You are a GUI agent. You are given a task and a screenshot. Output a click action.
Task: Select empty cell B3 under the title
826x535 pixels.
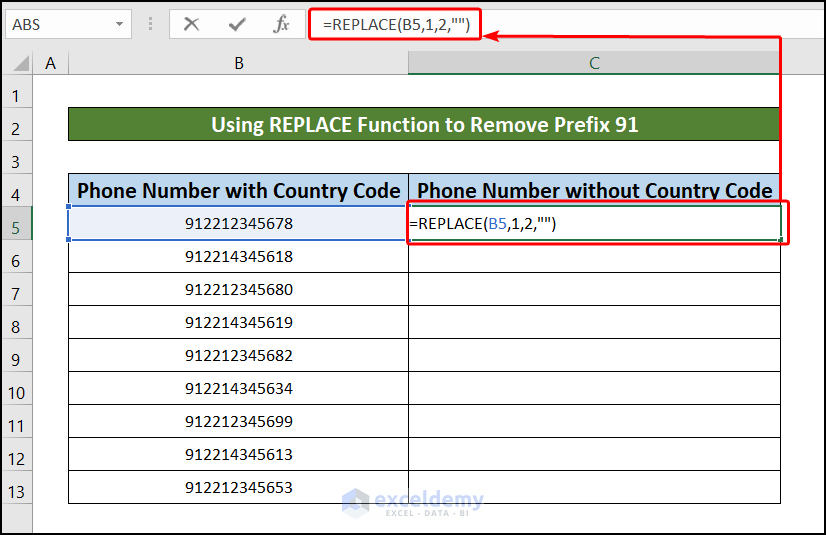pos(239,157)
